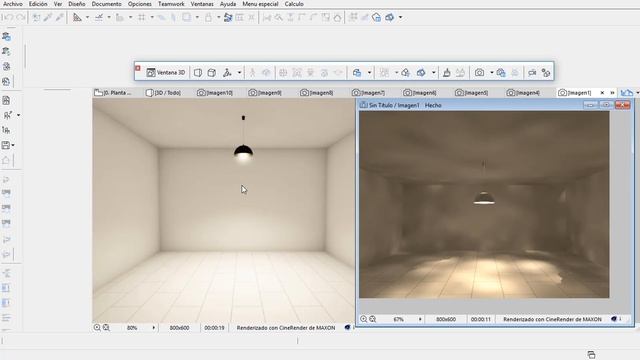Open the dropdown arrow beside the camera icon
This screenshot has width=640, height=360.
[492, 73]
